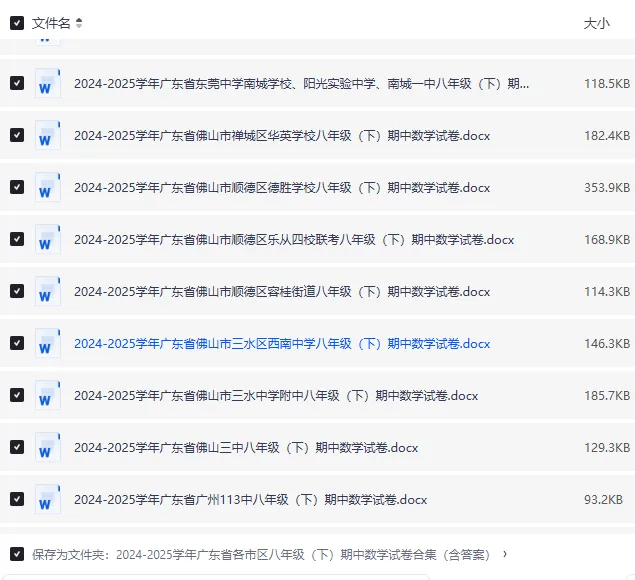The width and height of the screenshot is (635, 580).
Task: Click the 129.3KB size value
Action: point(607,448)
